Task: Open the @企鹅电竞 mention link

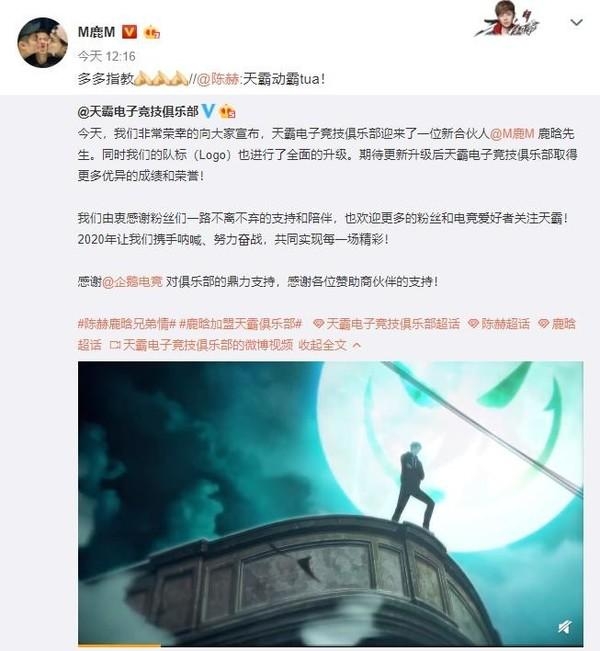Action: pyautogui.click(x=132, y=281)
